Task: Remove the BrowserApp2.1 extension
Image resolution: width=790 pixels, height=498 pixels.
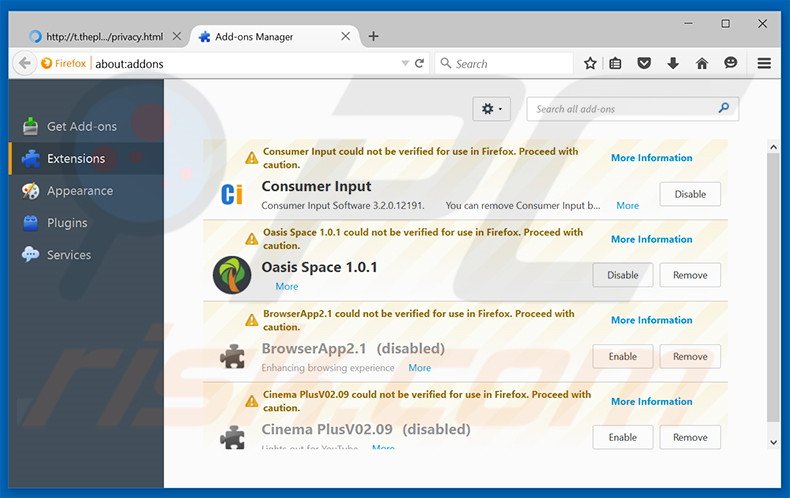Action: (x=690, y=356)
